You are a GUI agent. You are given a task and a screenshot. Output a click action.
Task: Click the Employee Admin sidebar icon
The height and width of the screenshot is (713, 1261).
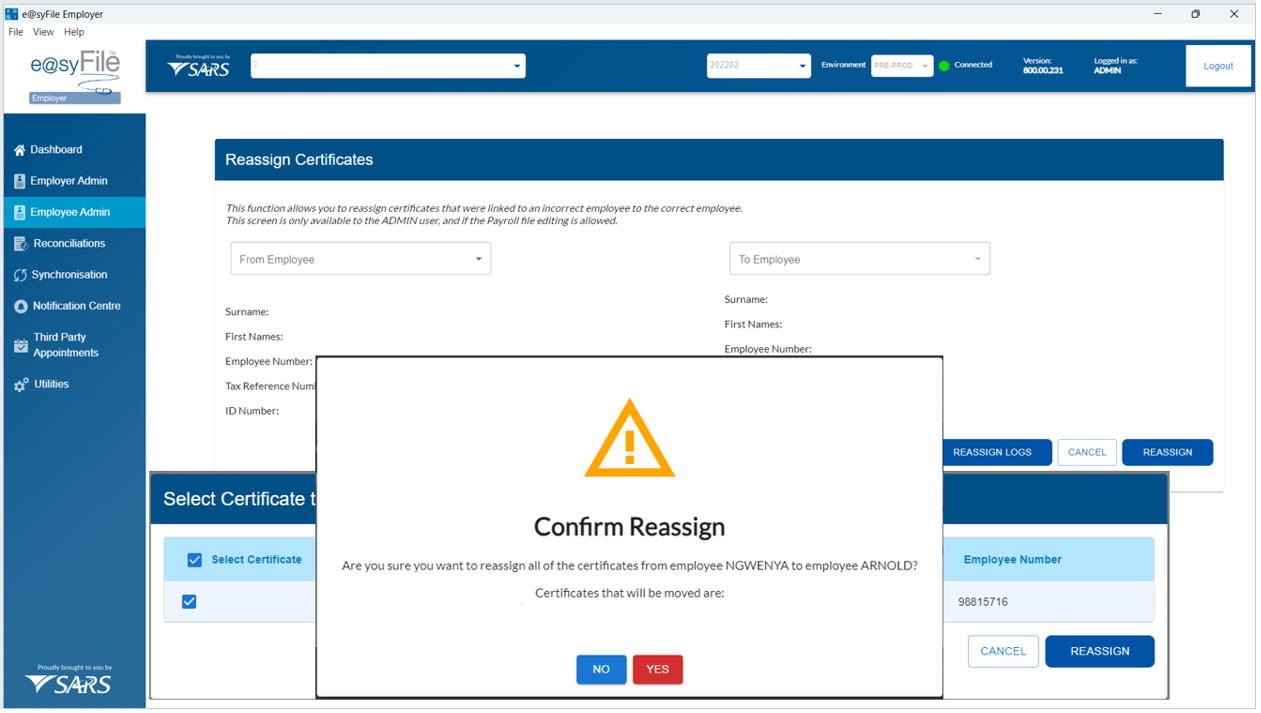tap(19, 212)
